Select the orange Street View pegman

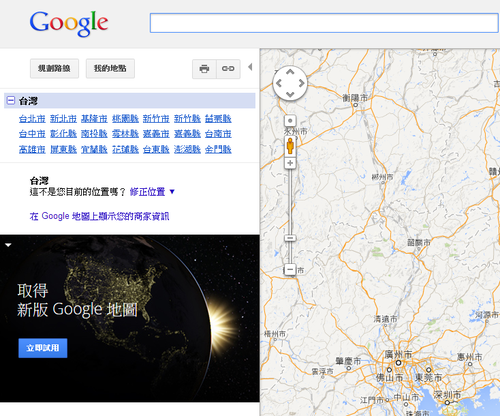coord(290,146)
